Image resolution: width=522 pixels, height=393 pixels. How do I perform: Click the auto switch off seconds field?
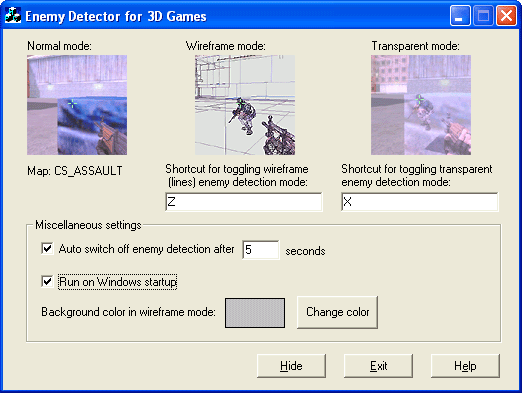261,250
